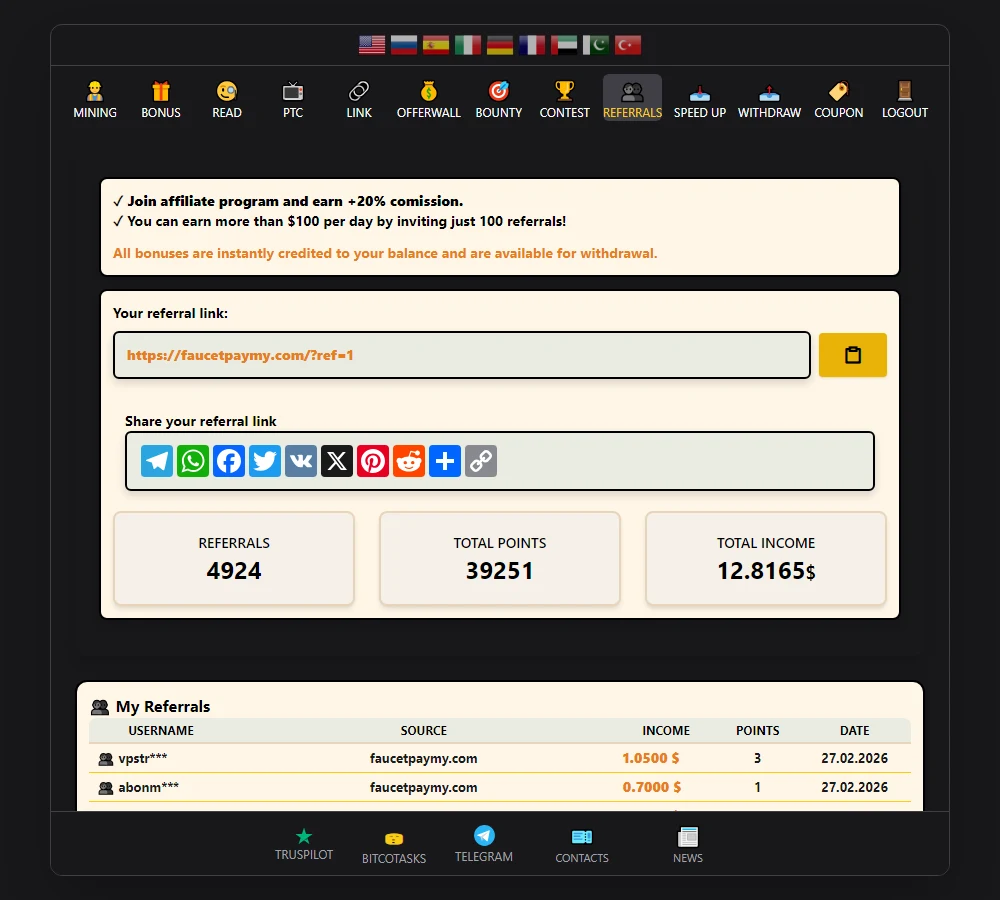Open the Telegram footer link
Screen dimensions: 1000x900
click(484, 845)
